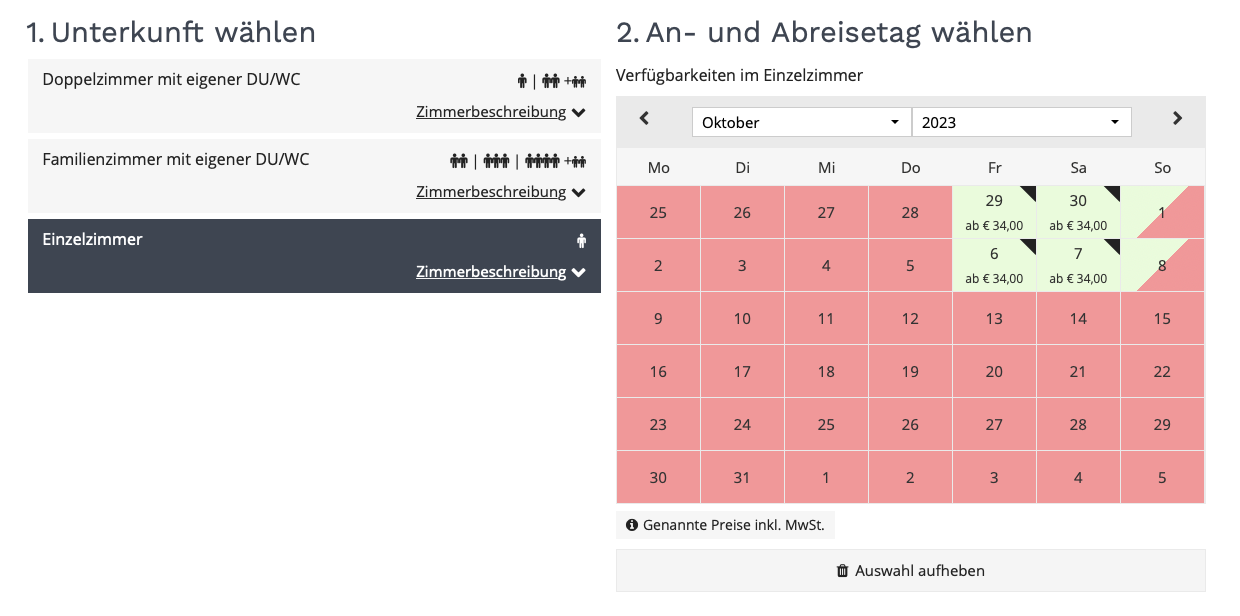Select Familienzimmer mit eigener DU/WC
Image resolution: width=1240 pixels, height=616 pixels.
tap(176, 159)
